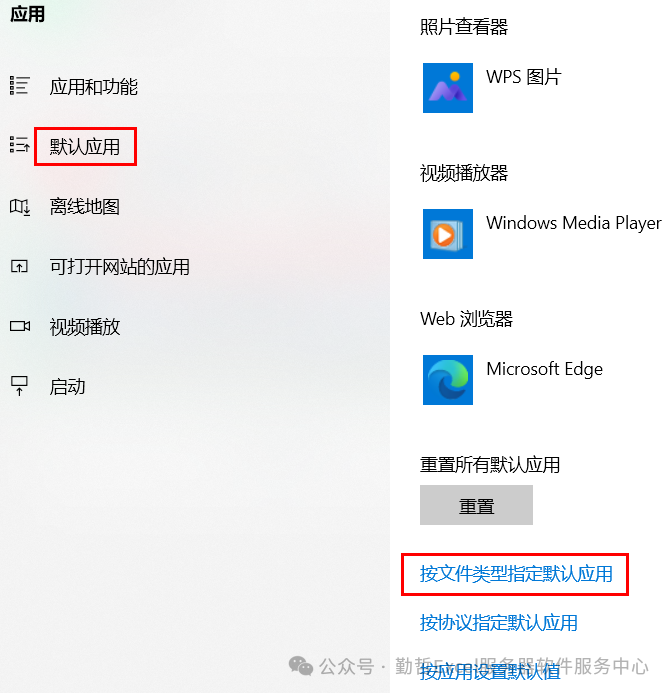
Task: Click the 启动 startup icon
Action: tap(19, 386)
